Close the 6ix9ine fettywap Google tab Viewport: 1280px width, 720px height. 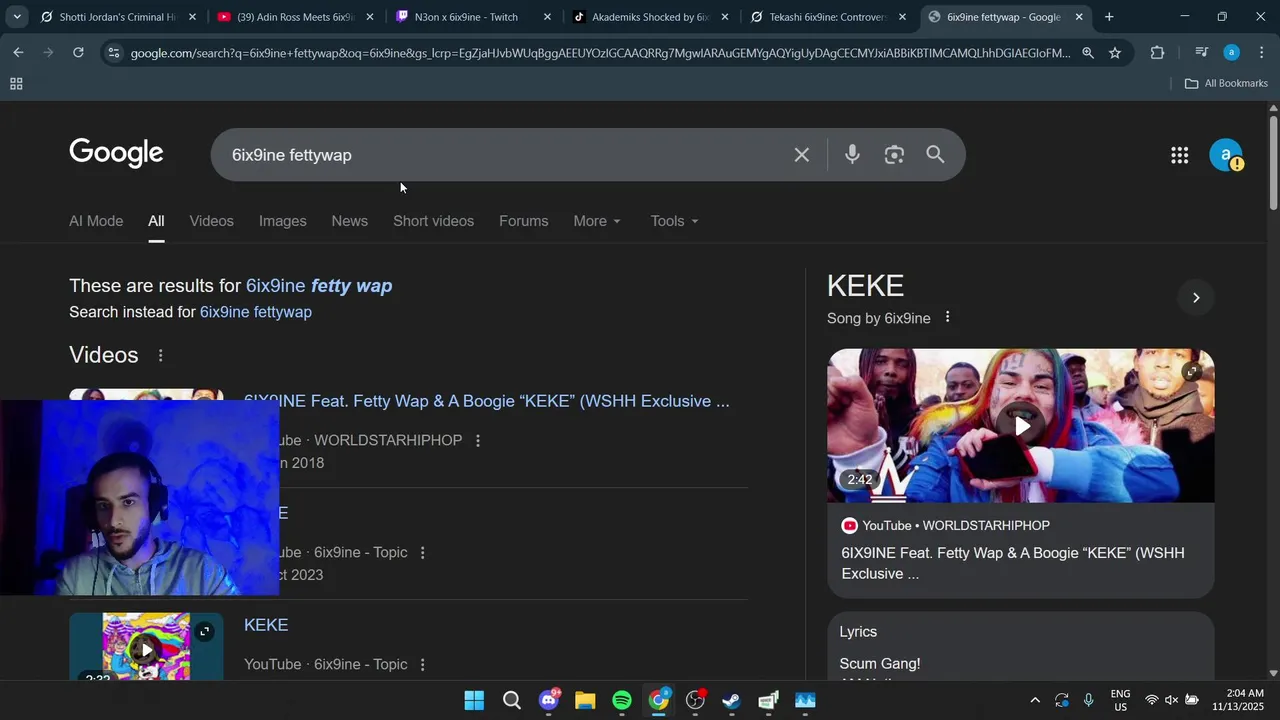[x=1079, y=17]
